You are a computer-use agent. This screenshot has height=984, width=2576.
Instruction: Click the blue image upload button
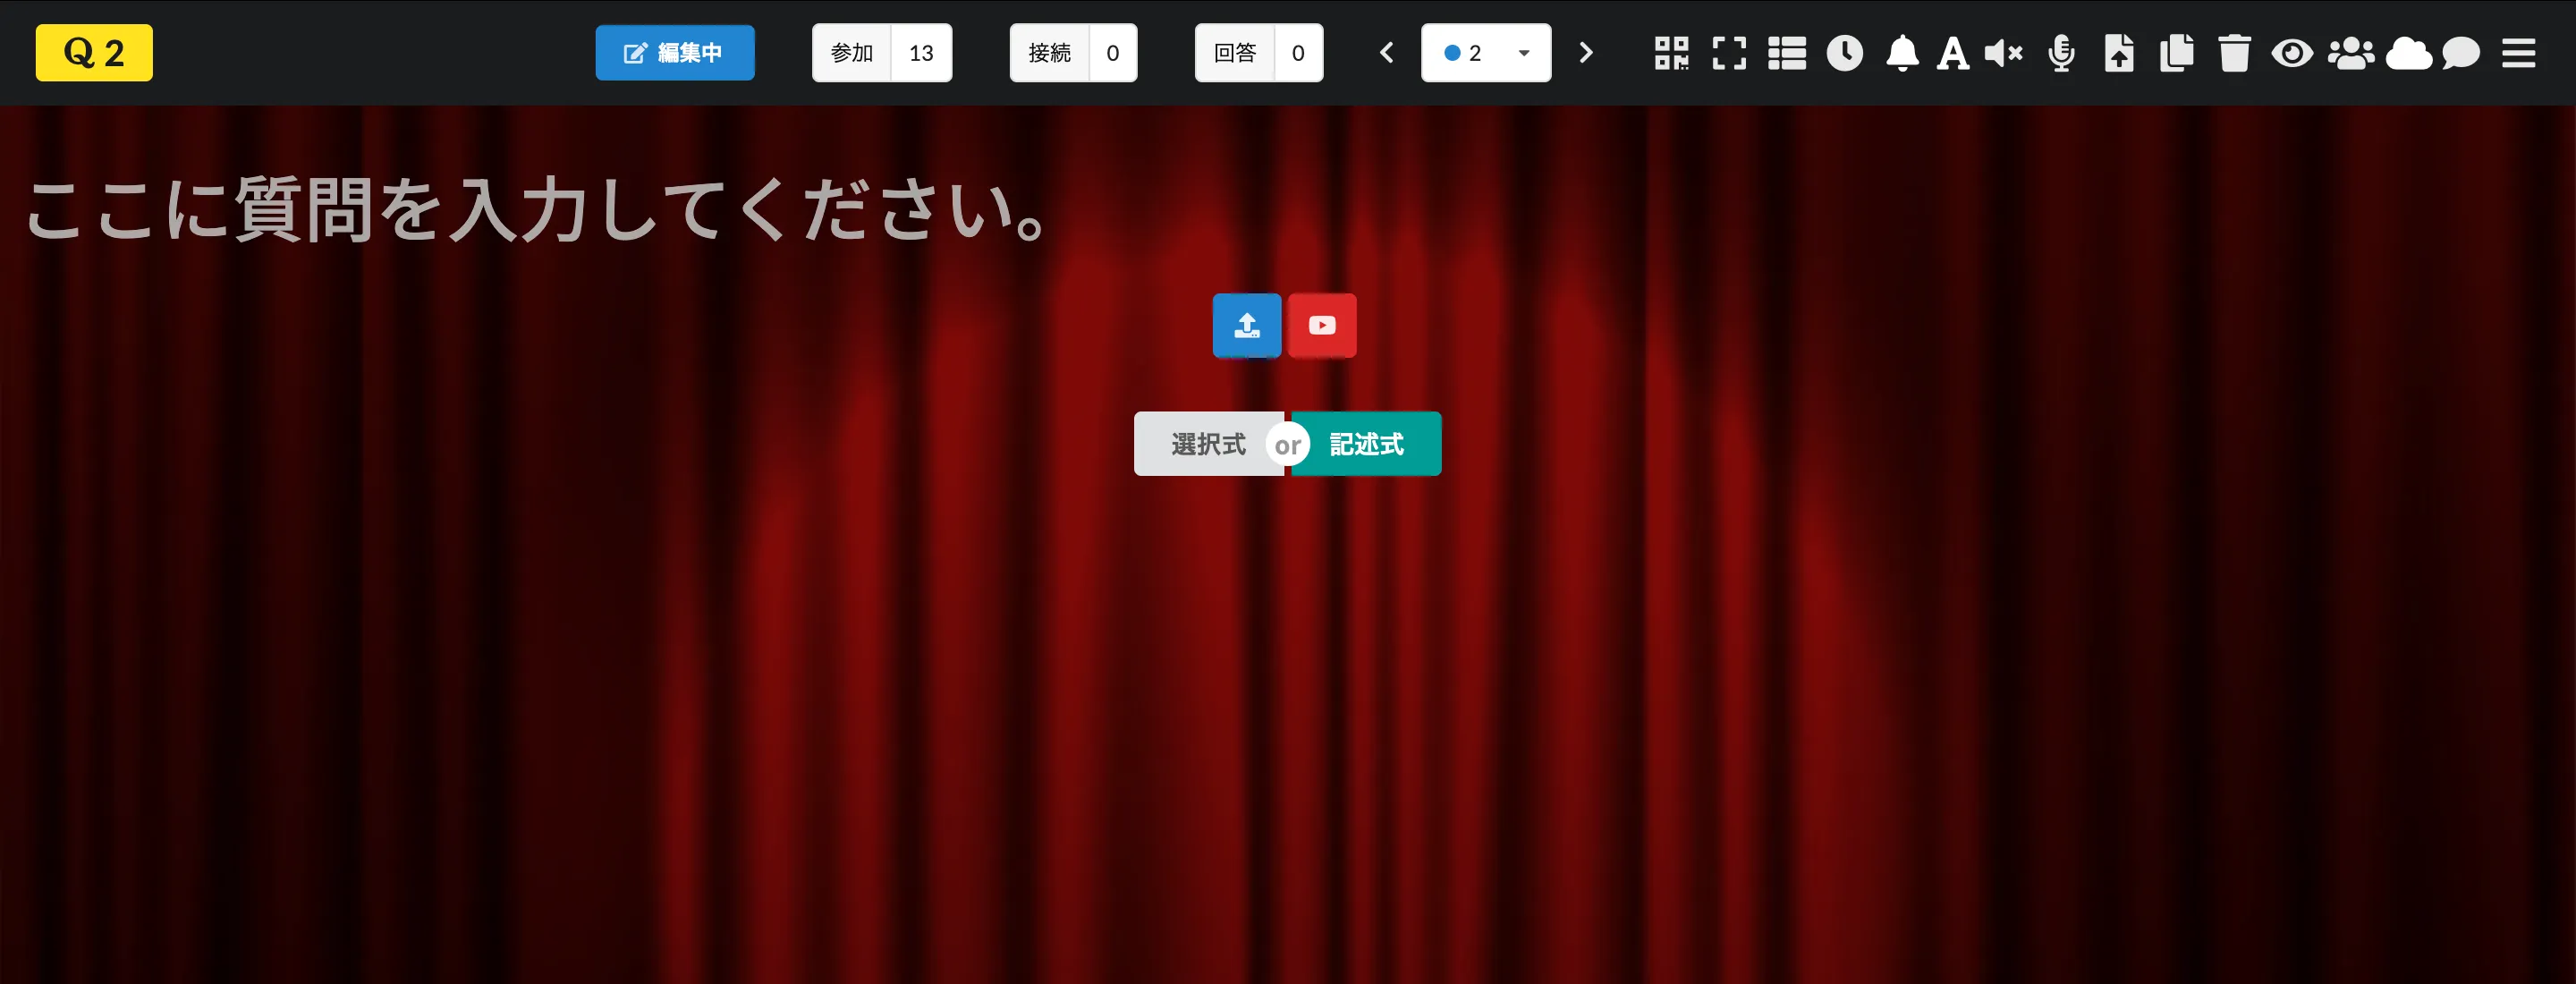coord(1247,325)
